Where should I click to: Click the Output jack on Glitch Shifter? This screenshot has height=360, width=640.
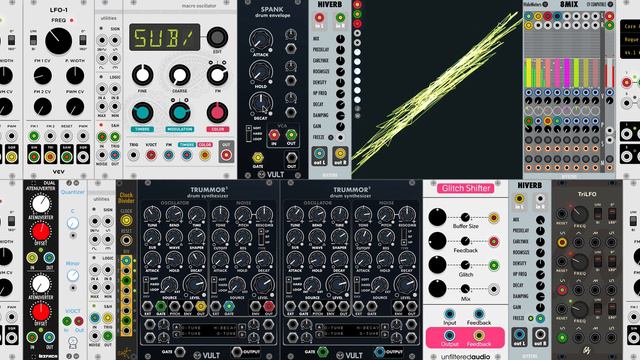(x=449, y=335)
